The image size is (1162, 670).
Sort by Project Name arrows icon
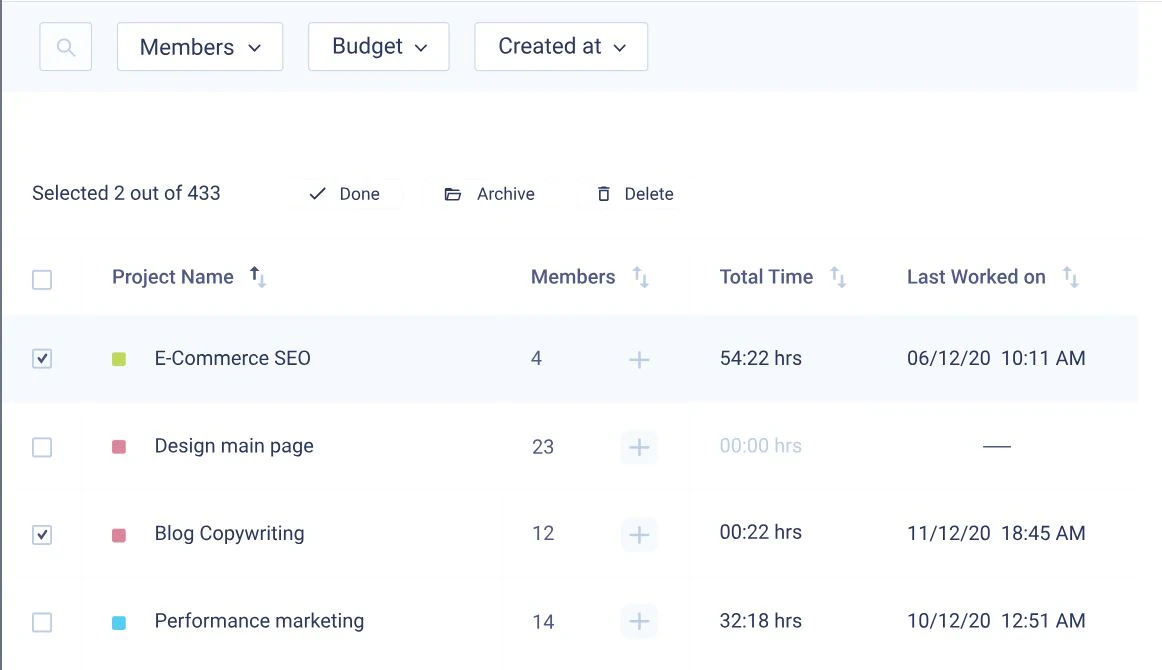pos(257,276)
